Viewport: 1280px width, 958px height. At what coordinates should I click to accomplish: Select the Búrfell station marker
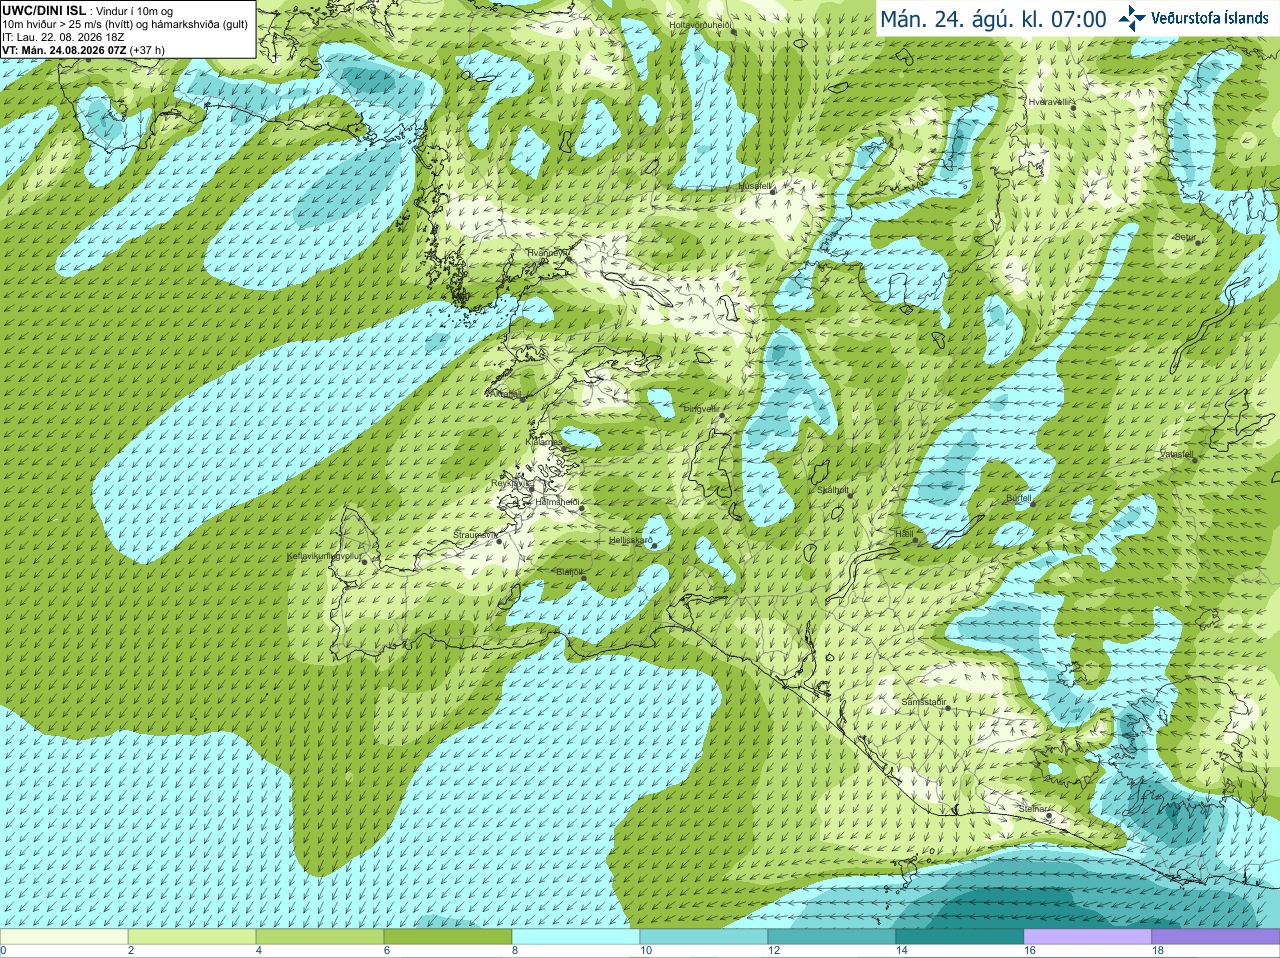coord(1033,503)
